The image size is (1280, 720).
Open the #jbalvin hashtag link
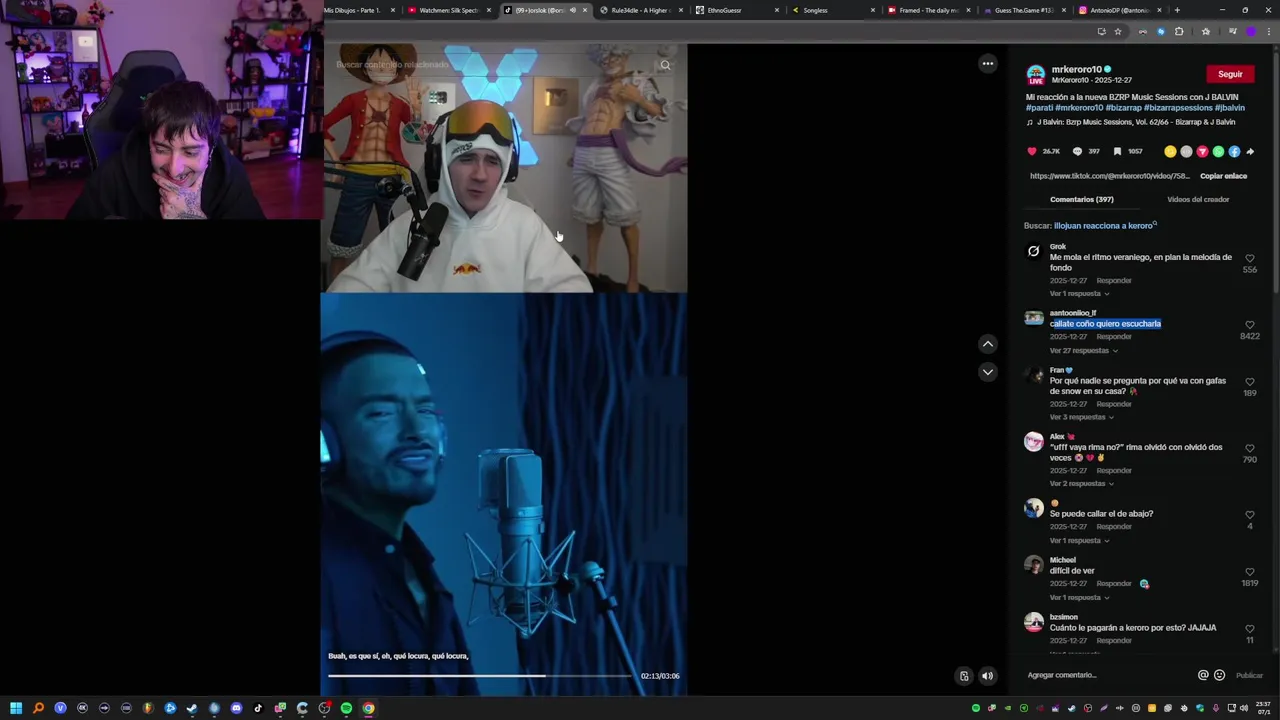(x=1230, y=108)
